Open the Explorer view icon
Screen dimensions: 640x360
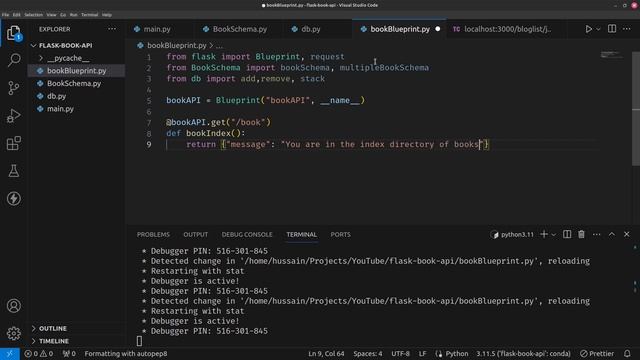(x=13, y=33)
